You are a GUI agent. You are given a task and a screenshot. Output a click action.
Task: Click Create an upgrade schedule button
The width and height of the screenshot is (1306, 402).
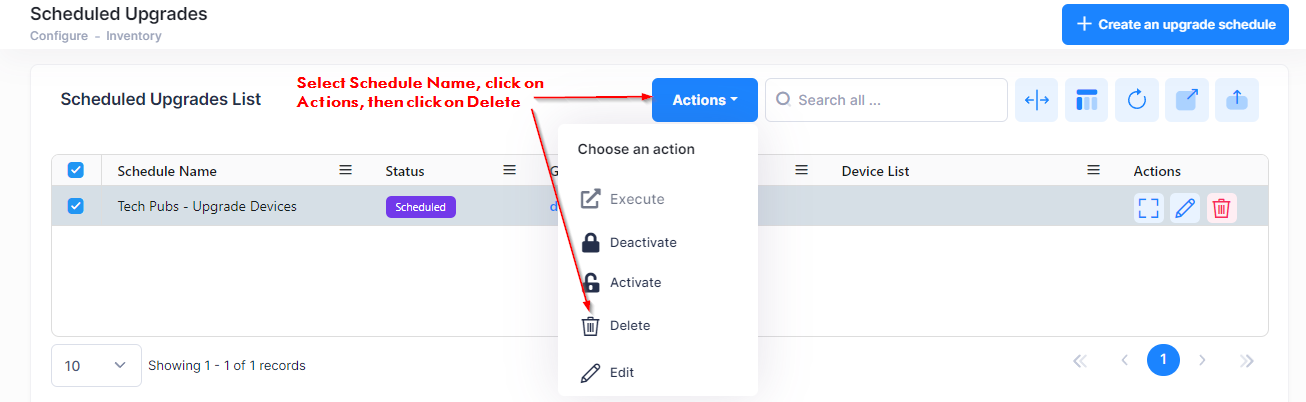1175,24
